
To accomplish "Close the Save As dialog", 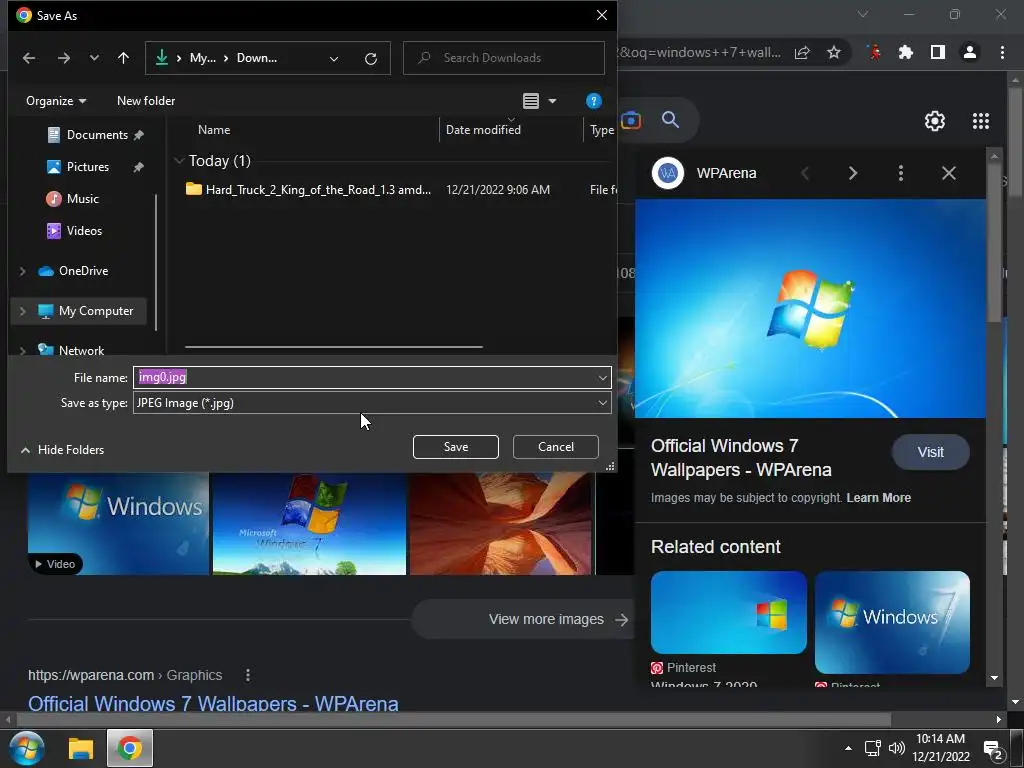I will (x=601, y=15).
